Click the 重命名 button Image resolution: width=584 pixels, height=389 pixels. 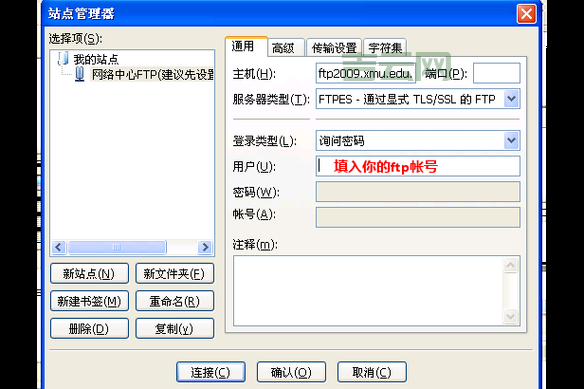pyautogui.click(x=175, y=301)
